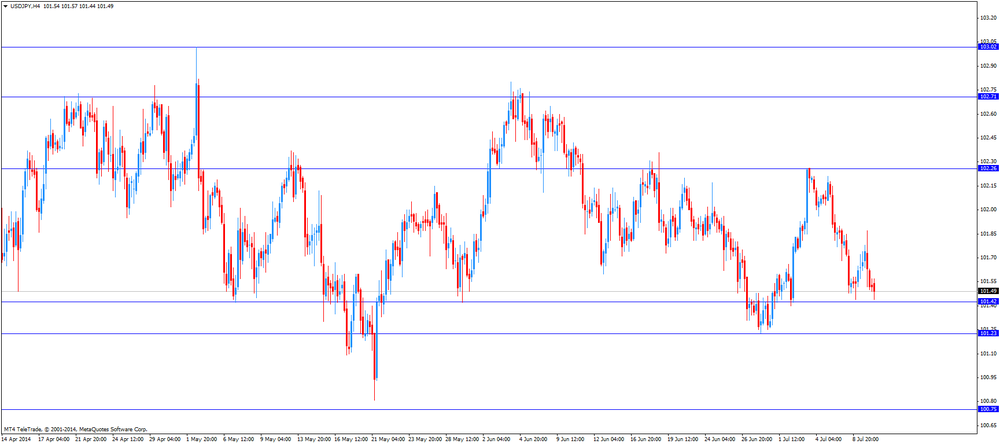1000x444 pixels.
Task: Click the 19 Jun 12:00 time axis label
Action: 684,439
